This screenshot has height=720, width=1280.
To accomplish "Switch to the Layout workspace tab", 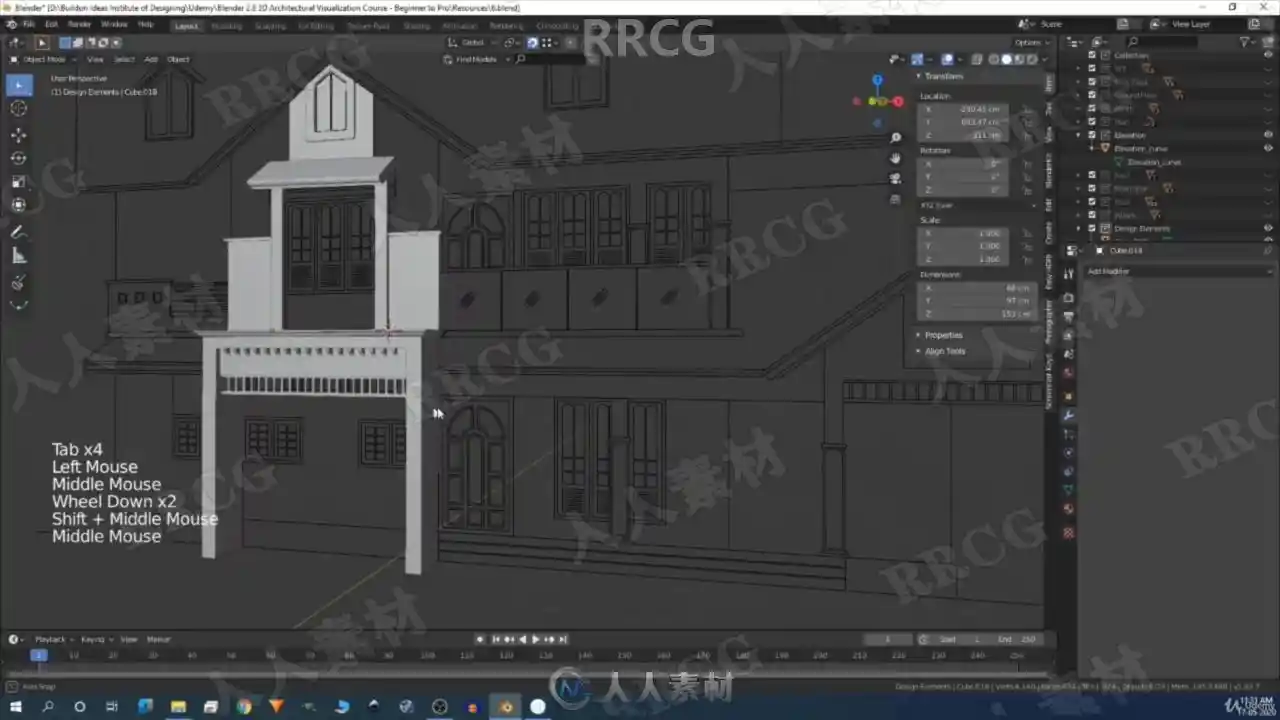I will click(187, 26).
